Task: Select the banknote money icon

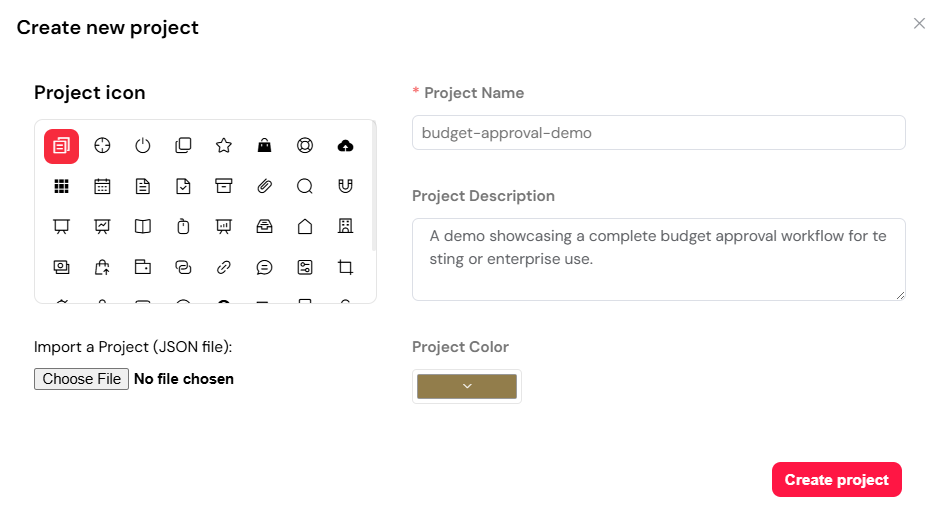Action: (x=61, y=267)
